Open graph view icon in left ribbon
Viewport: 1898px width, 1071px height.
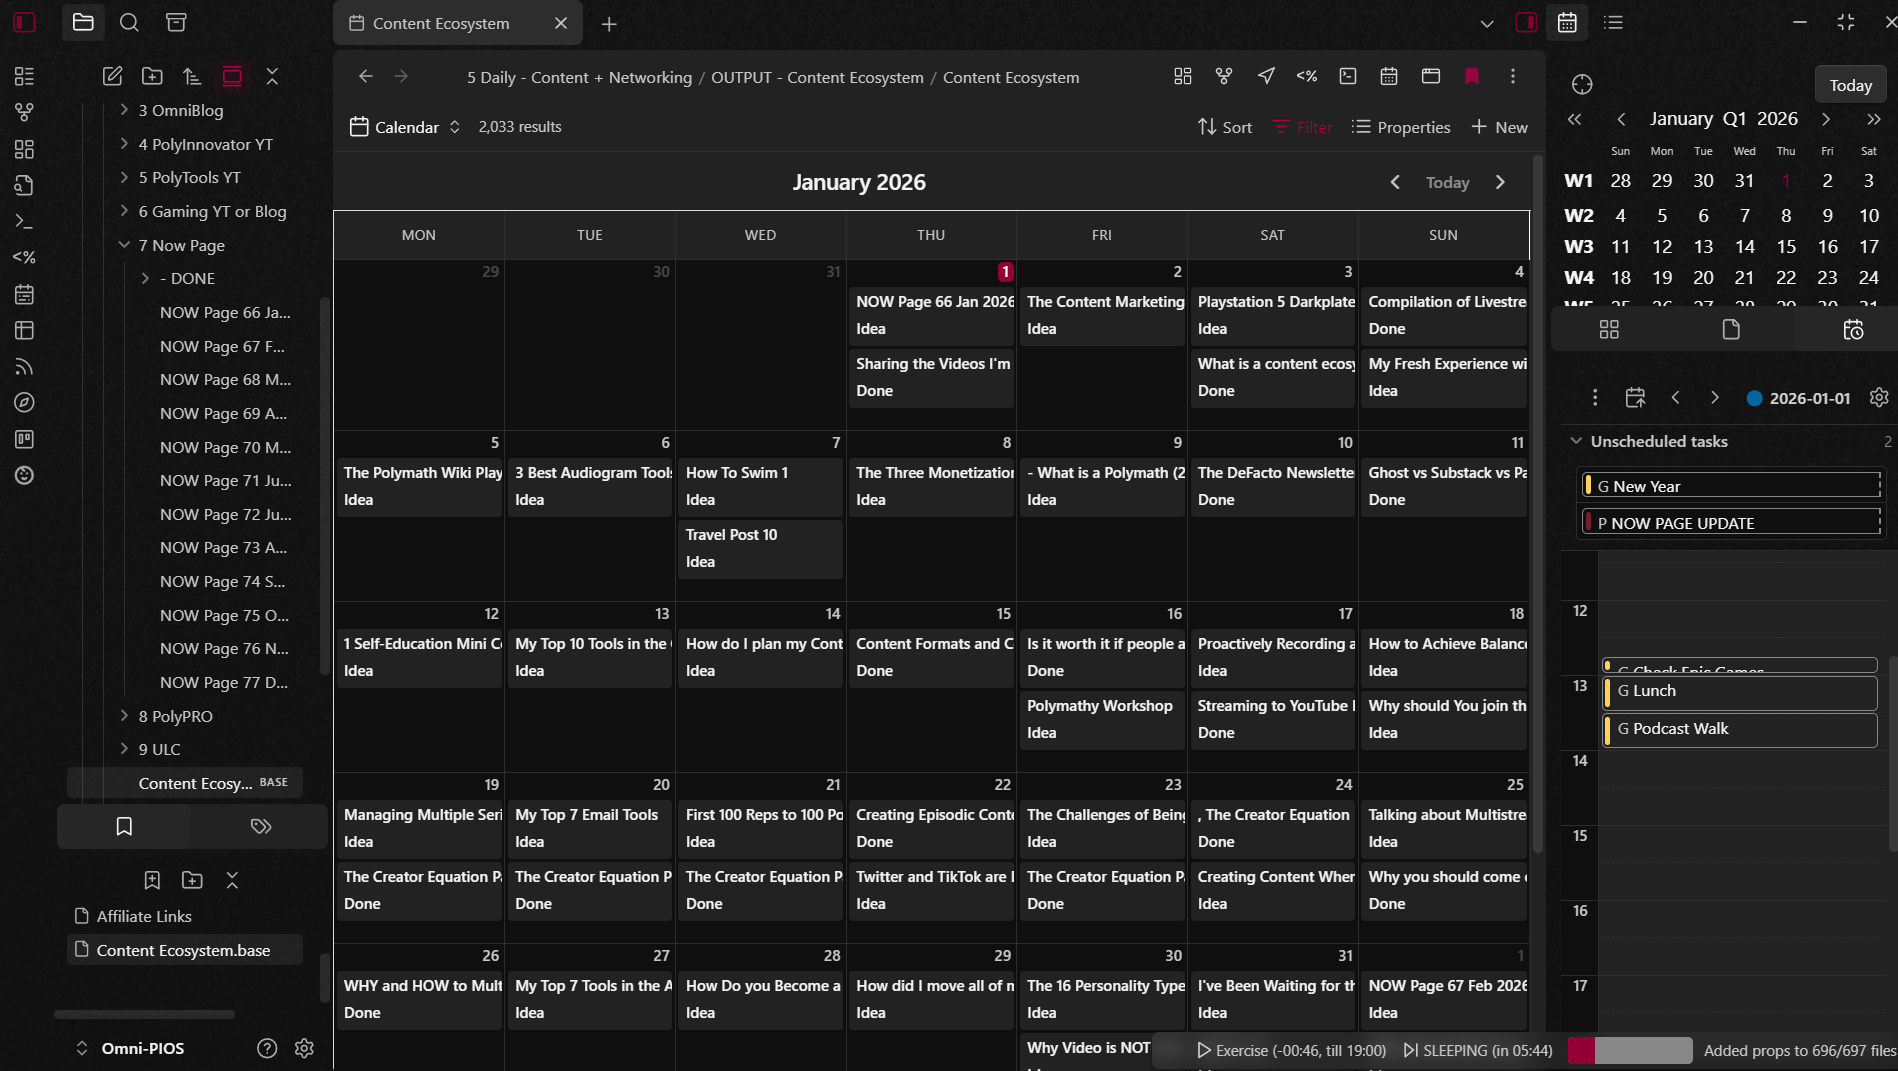coord(24,112)
